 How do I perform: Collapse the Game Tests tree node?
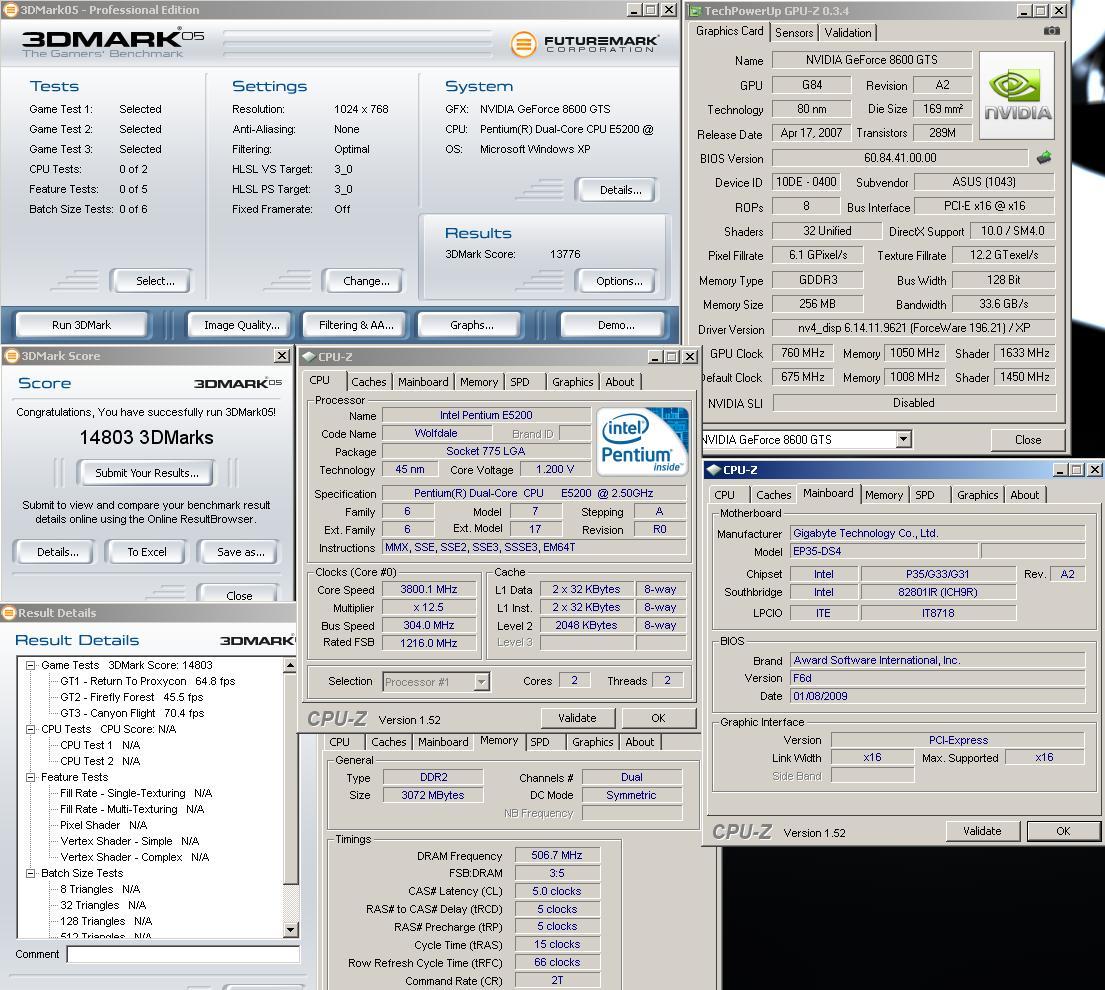[x=30, y=665]
